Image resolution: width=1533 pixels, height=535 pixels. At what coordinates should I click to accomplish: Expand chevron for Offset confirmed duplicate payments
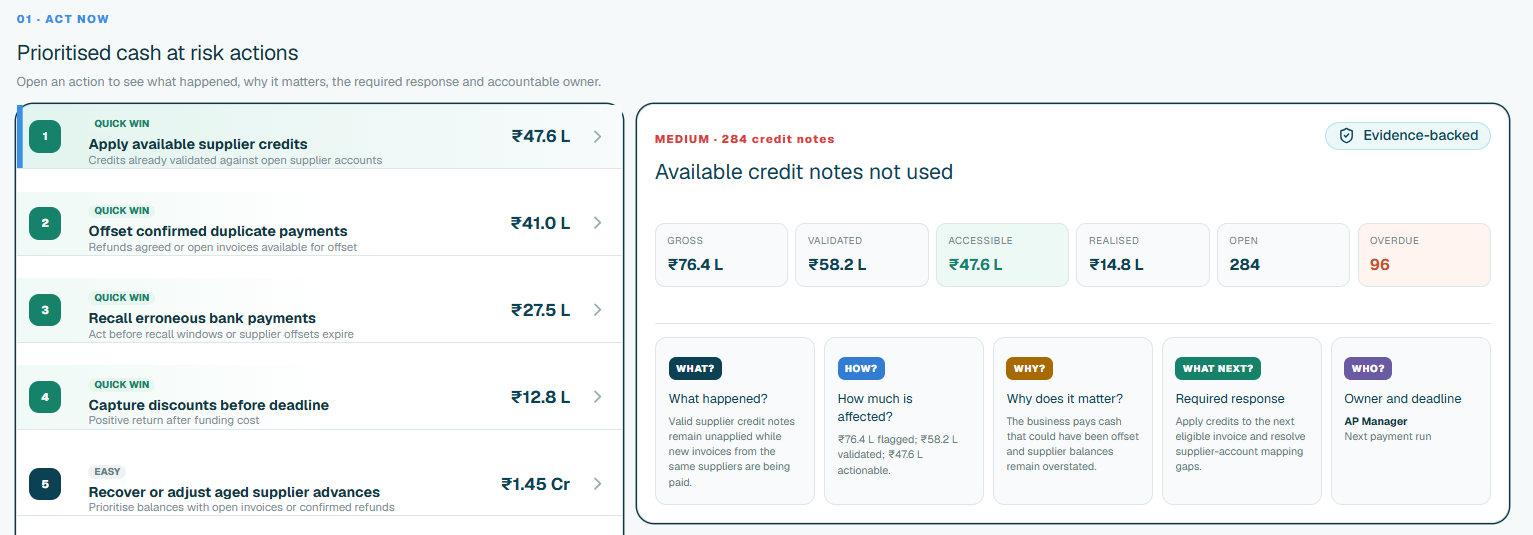click(597, 223)
